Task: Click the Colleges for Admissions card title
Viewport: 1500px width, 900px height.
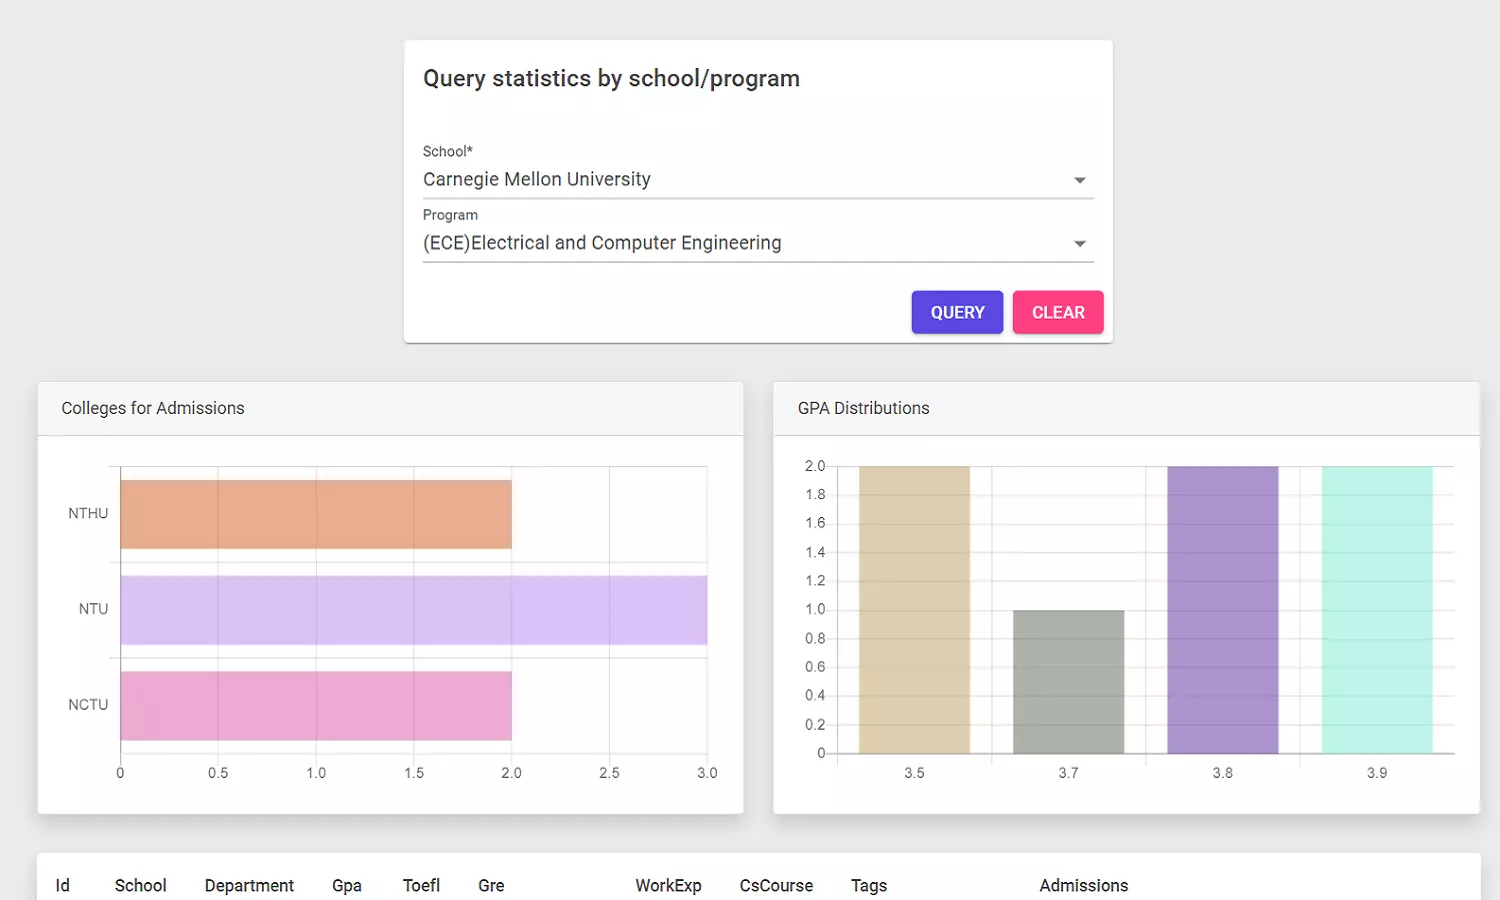Action: coord(153,408)
